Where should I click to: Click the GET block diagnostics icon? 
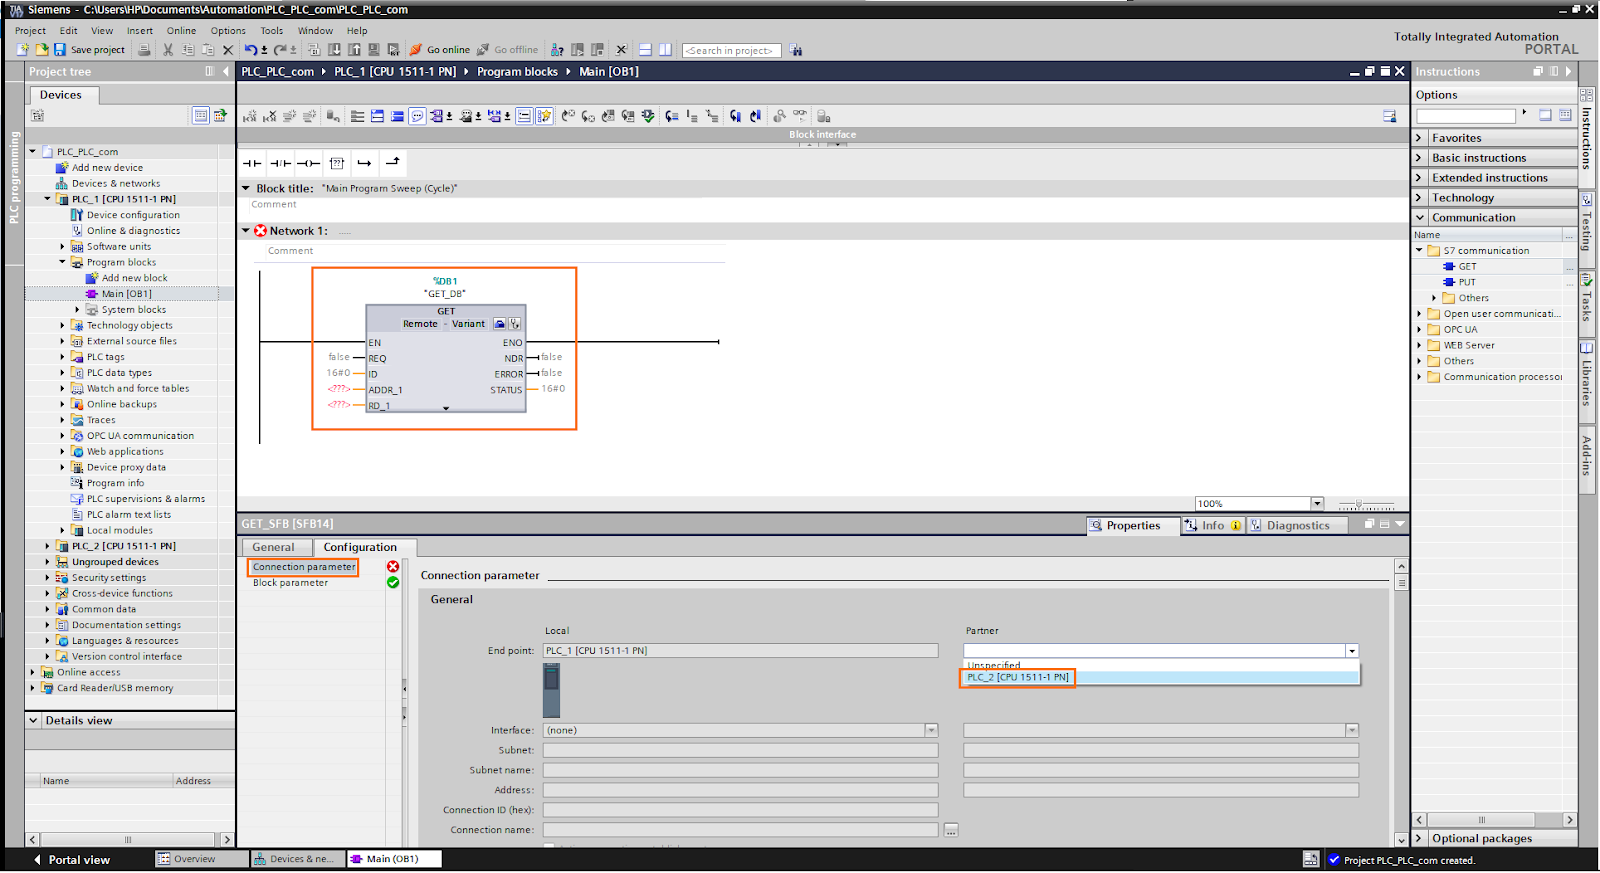click(515, 324)
